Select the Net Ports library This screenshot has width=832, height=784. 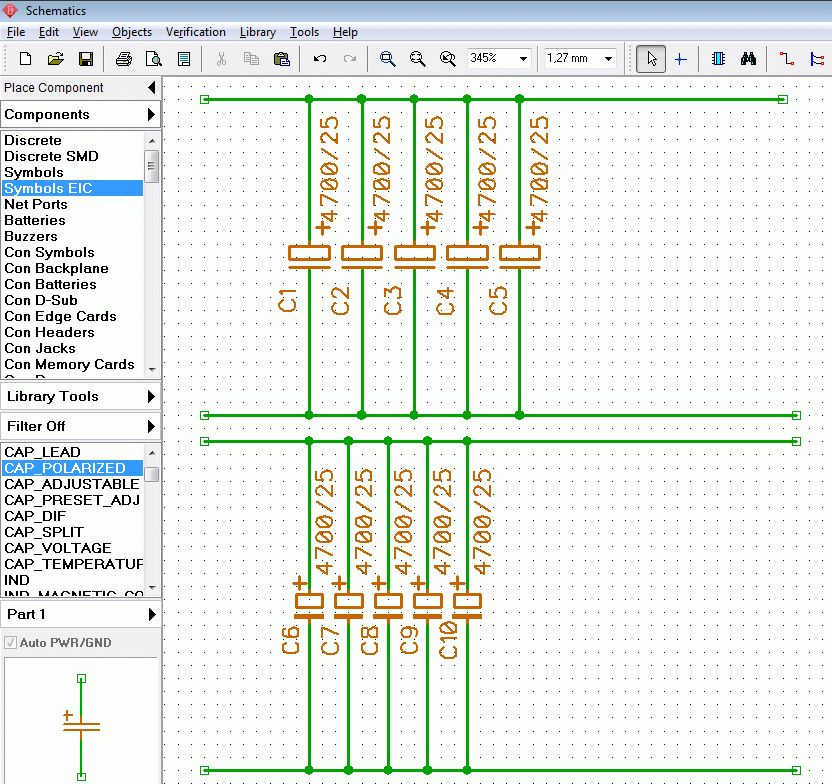pyautogui.click(x=36, y=204)
